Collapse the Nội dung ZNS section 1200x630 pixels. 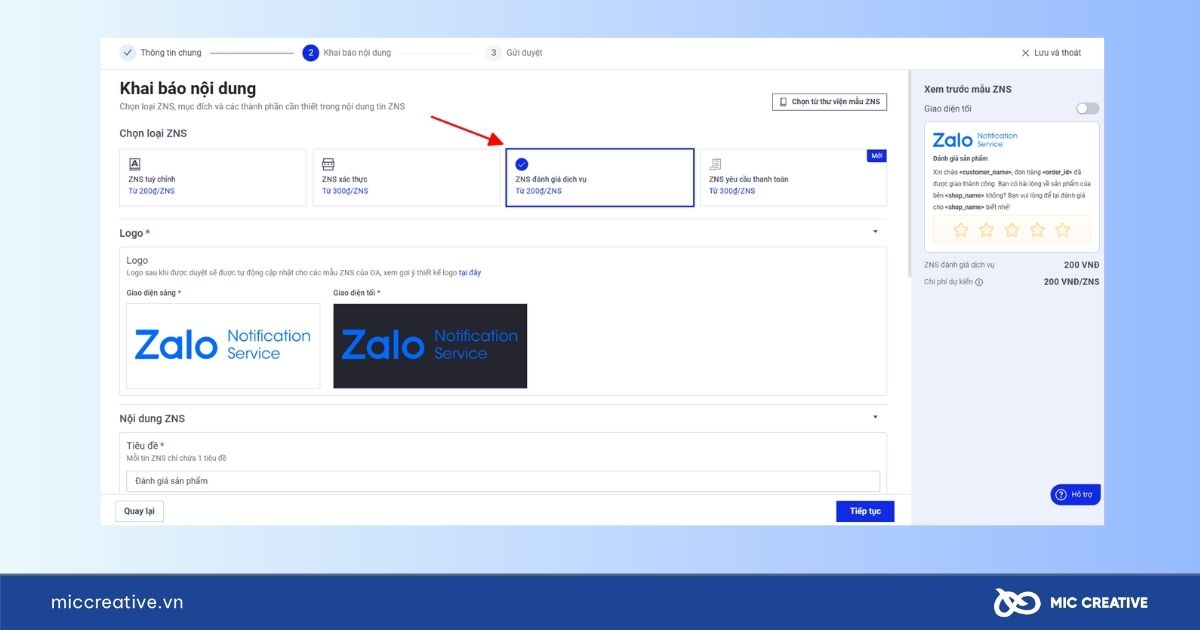point(875,417)
